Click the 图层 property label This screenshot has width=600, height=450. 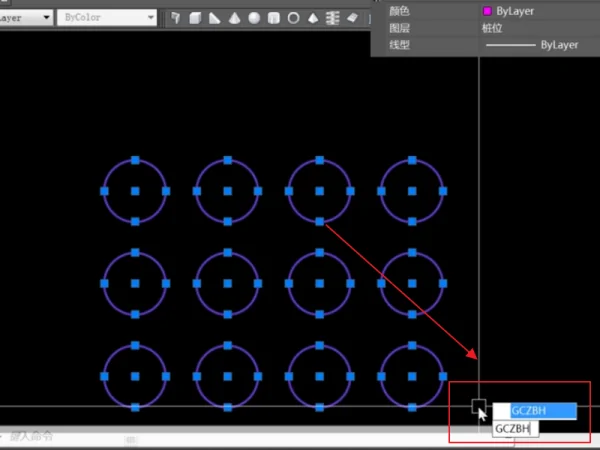[x=399, y=28]
